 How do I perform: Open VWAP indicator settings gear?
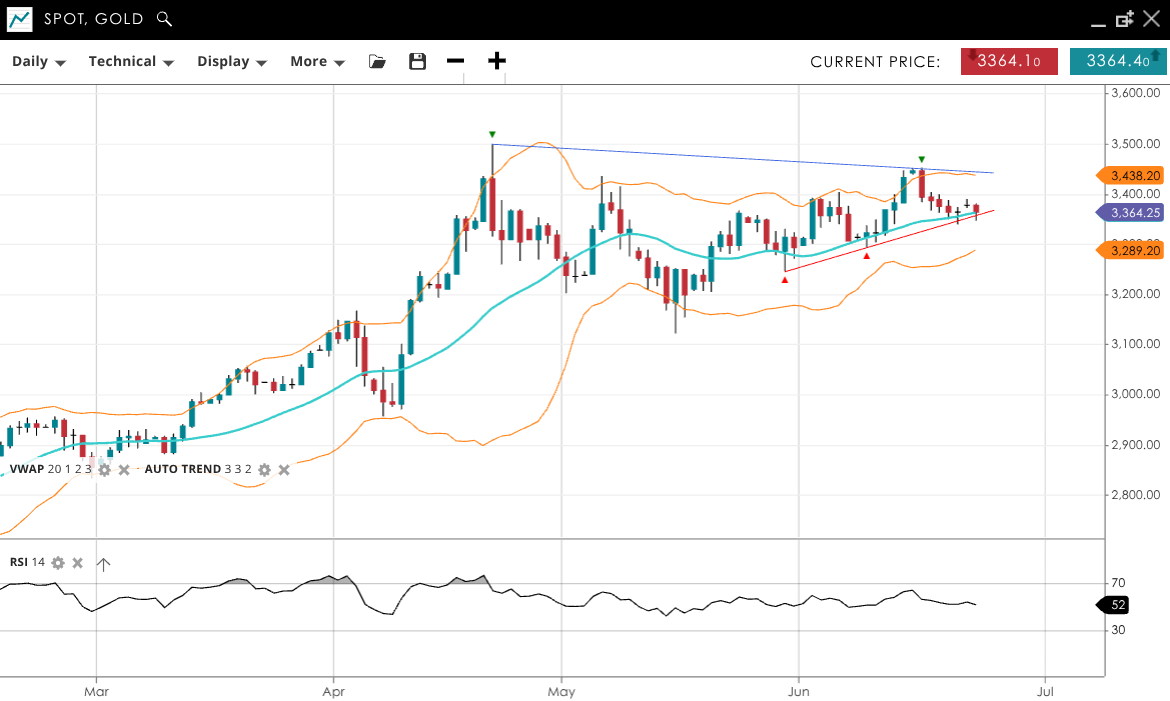click(x=104, y=469)
